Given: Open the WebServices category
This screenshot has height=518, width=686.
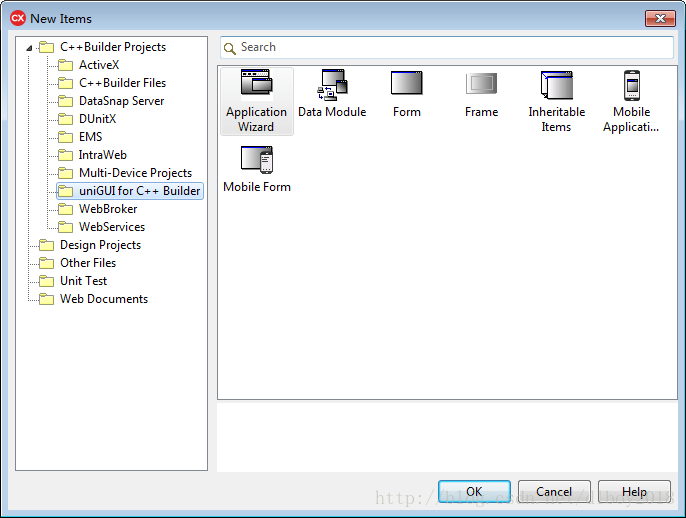Looking at the screenshot, I should point(112,227).
